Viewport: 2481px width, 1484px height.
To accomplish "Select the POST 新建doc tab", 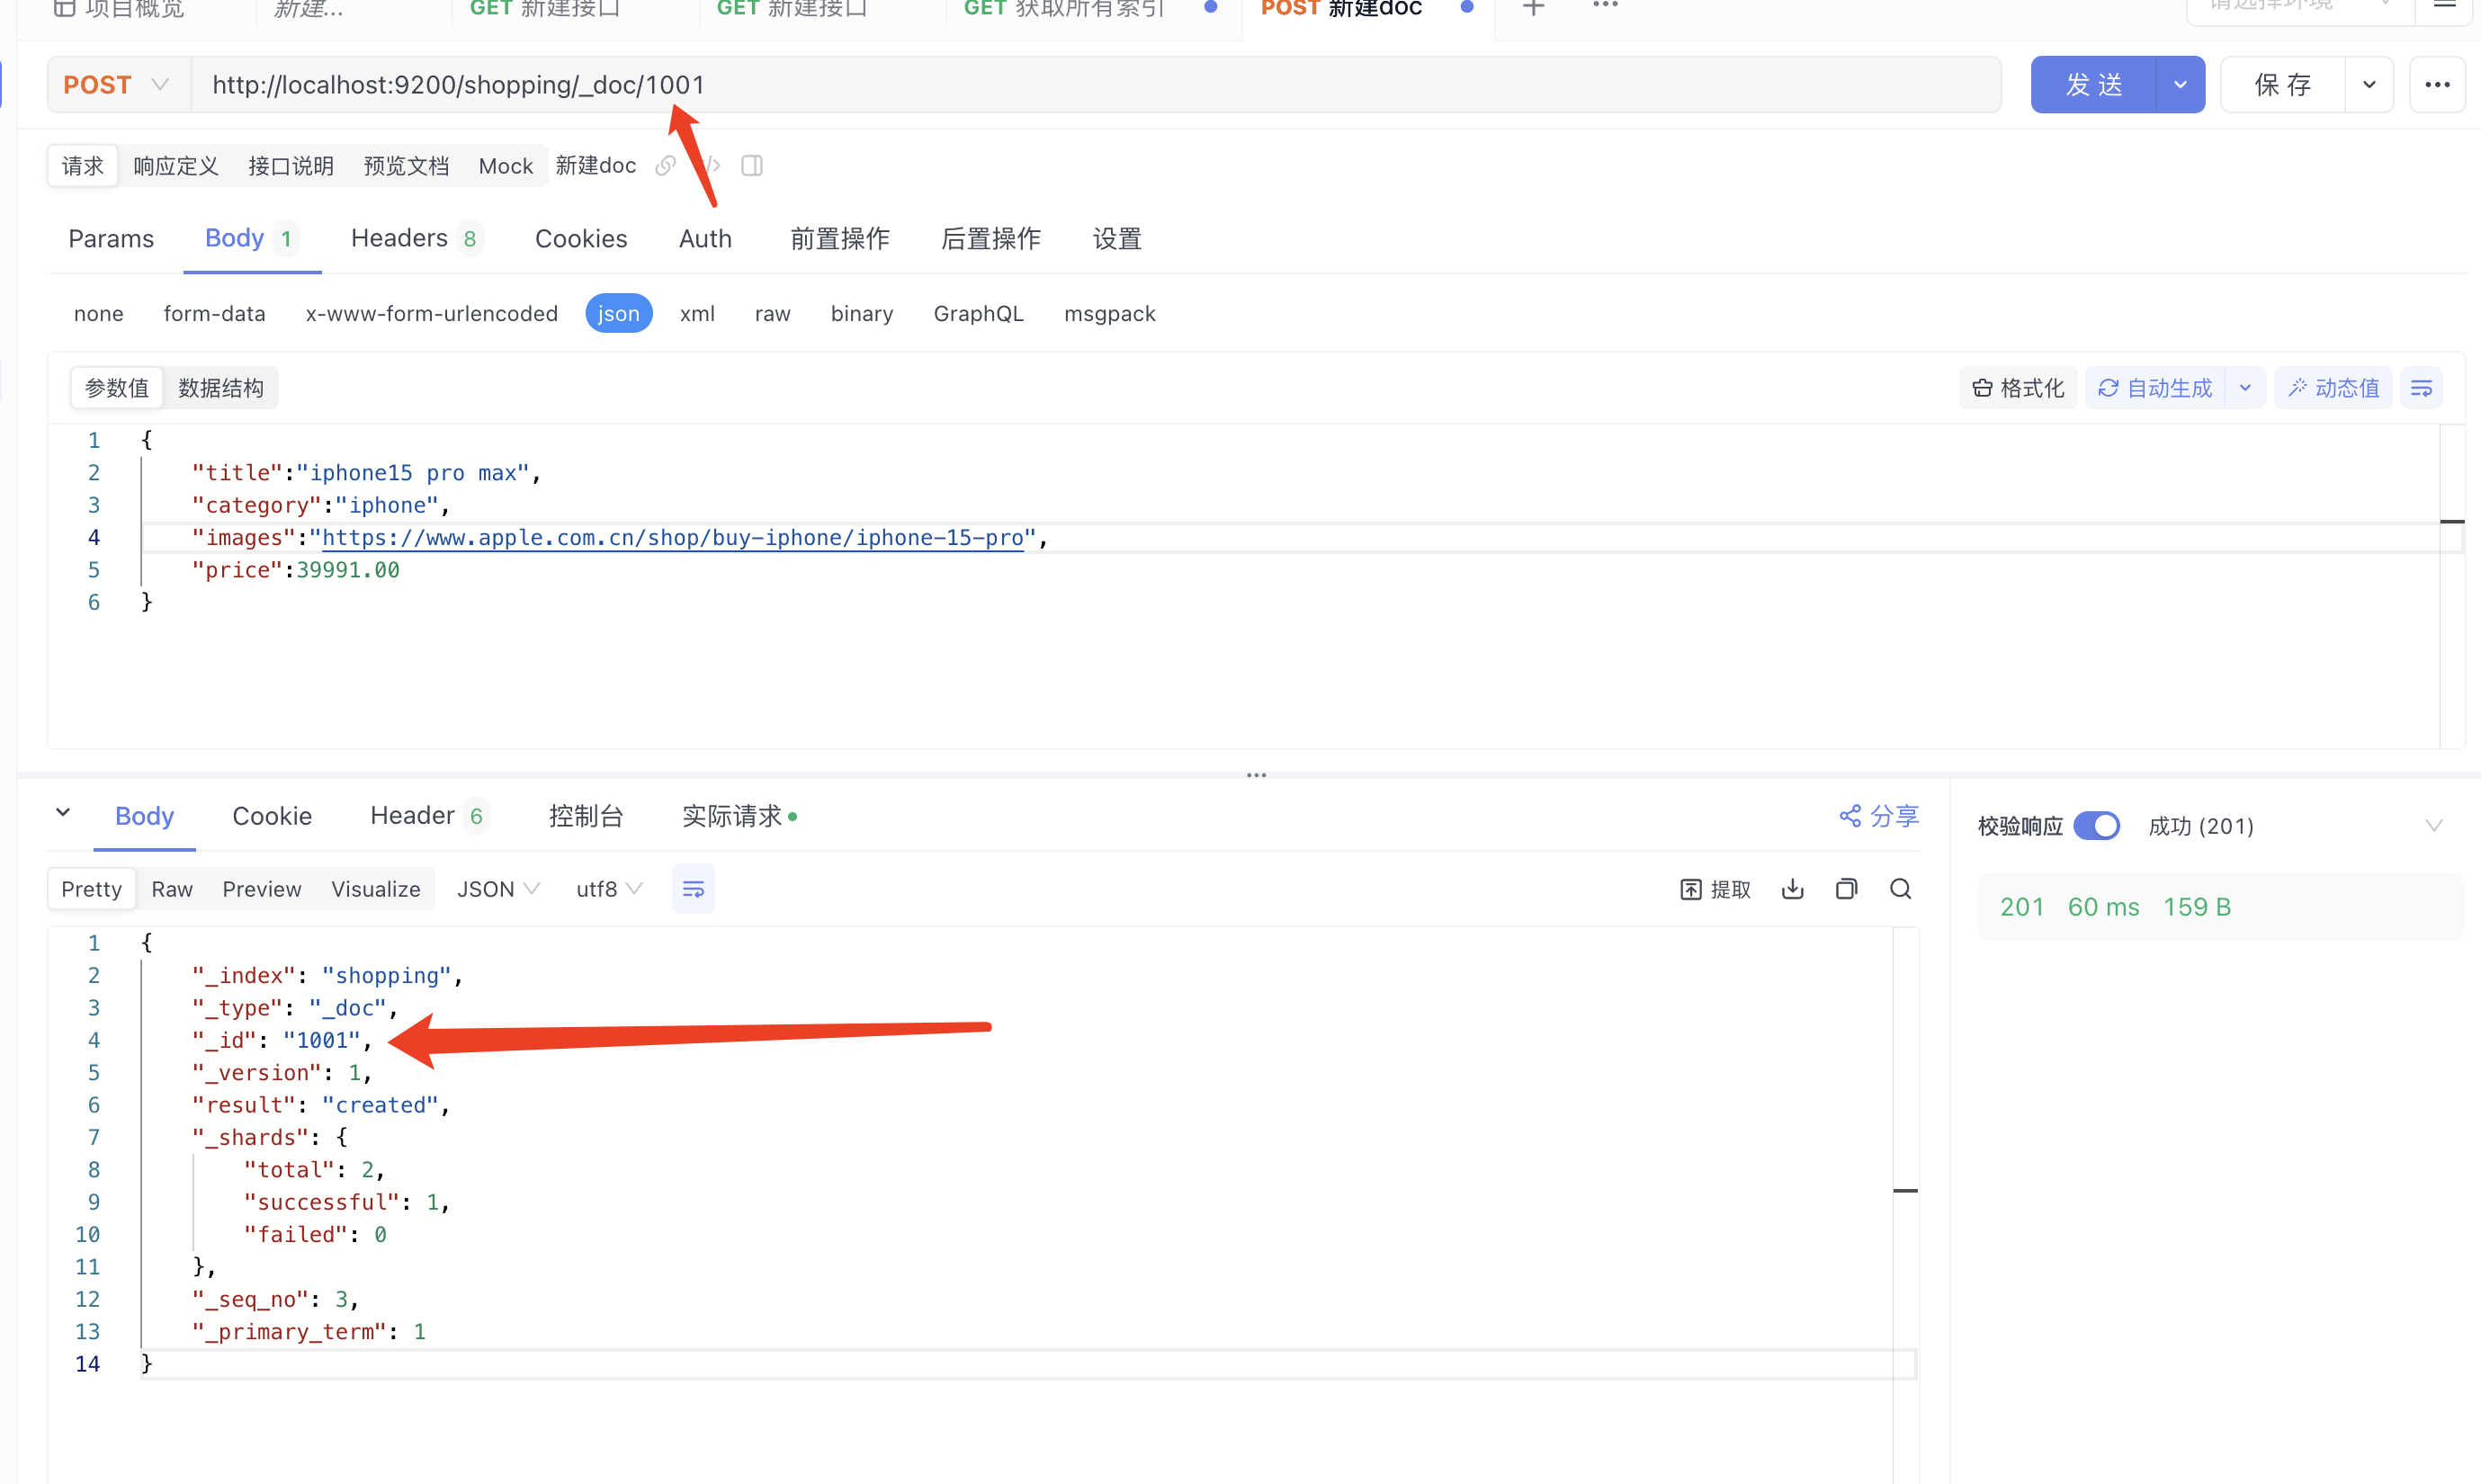I will 1341,9.
